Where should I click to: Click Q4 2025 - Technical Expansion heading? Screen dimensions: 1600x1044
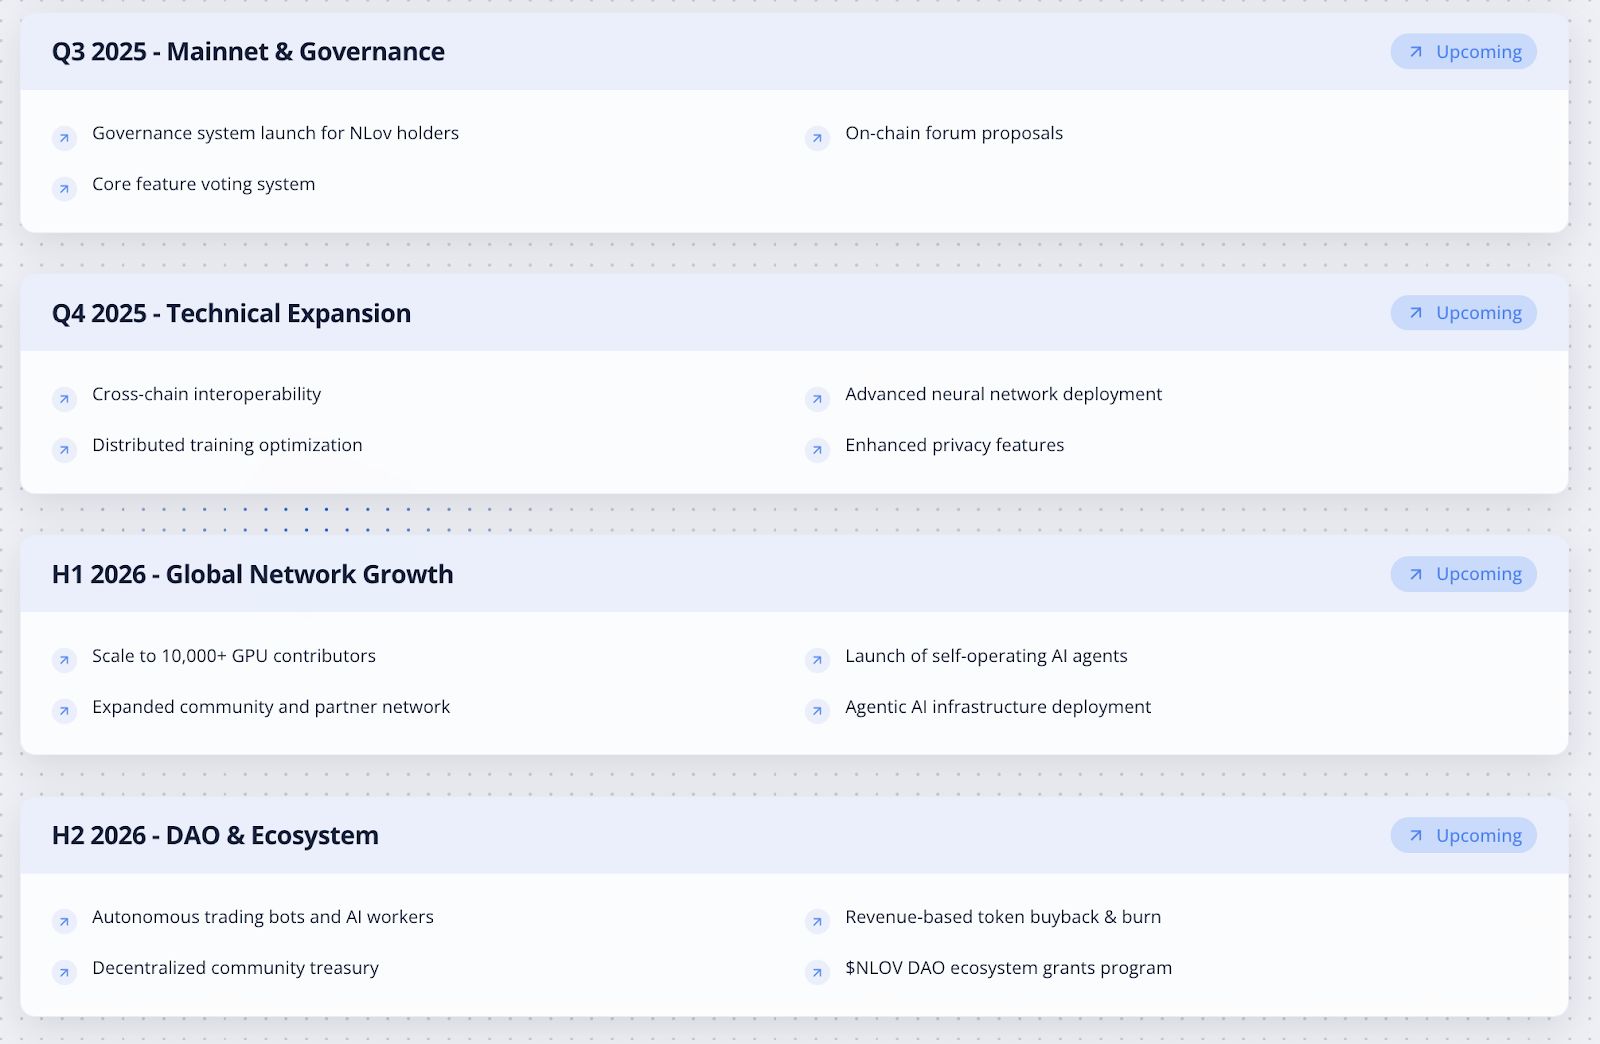click(x=231, y=313)
